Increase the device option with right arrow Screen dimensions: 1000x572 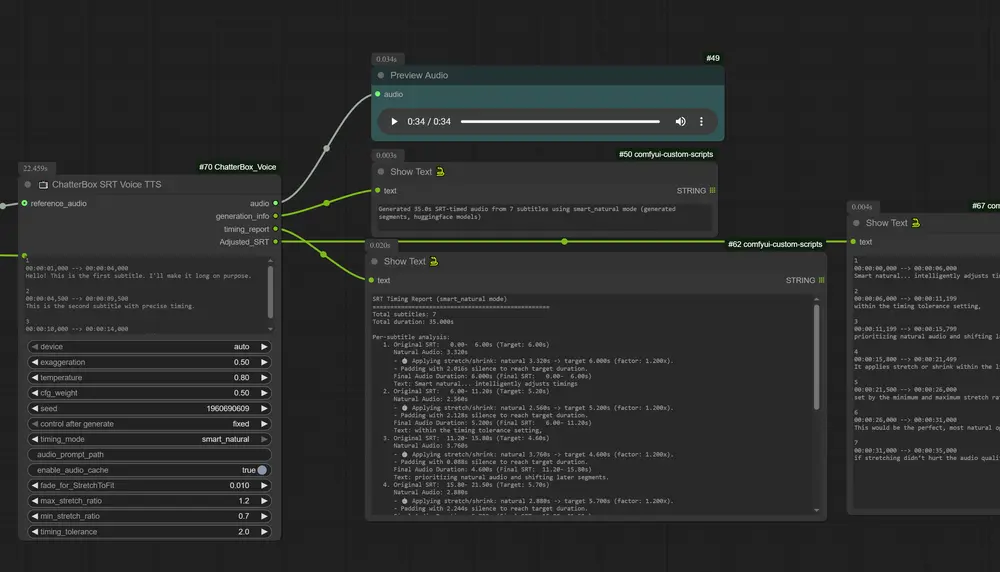tap(264, 347)
